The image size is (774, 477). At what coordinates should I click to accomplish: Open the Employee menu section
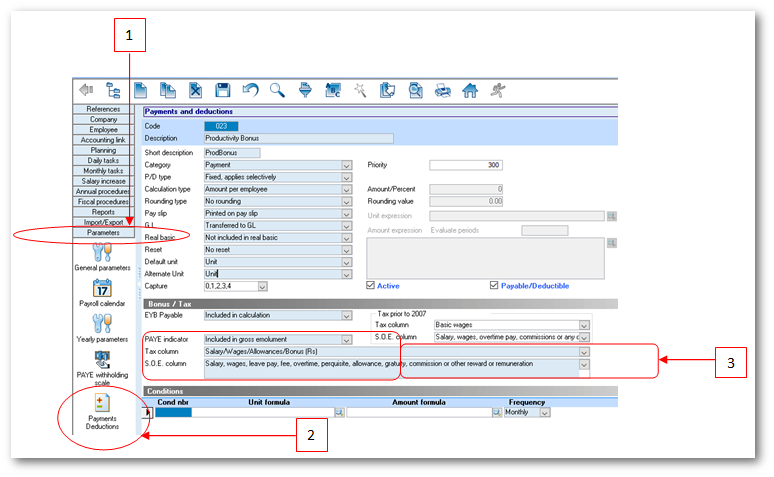(103, 130)
